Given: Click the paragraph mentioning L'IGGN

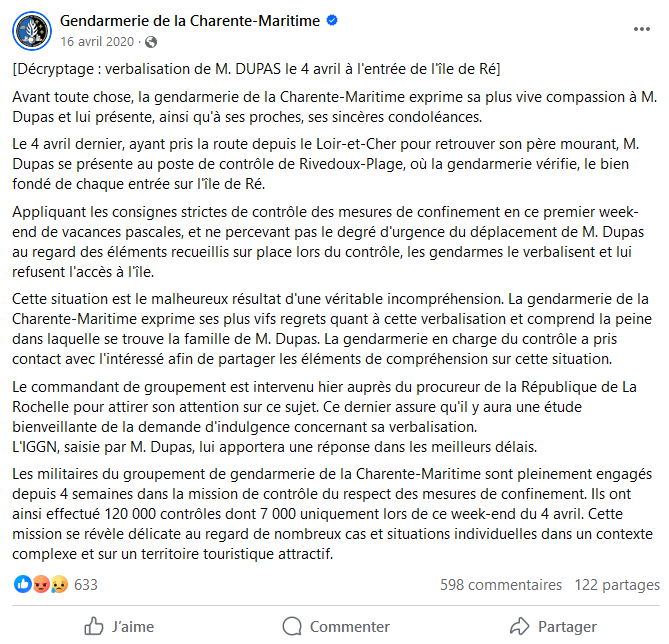Looking at the screenshot, I should click(274, 447).
